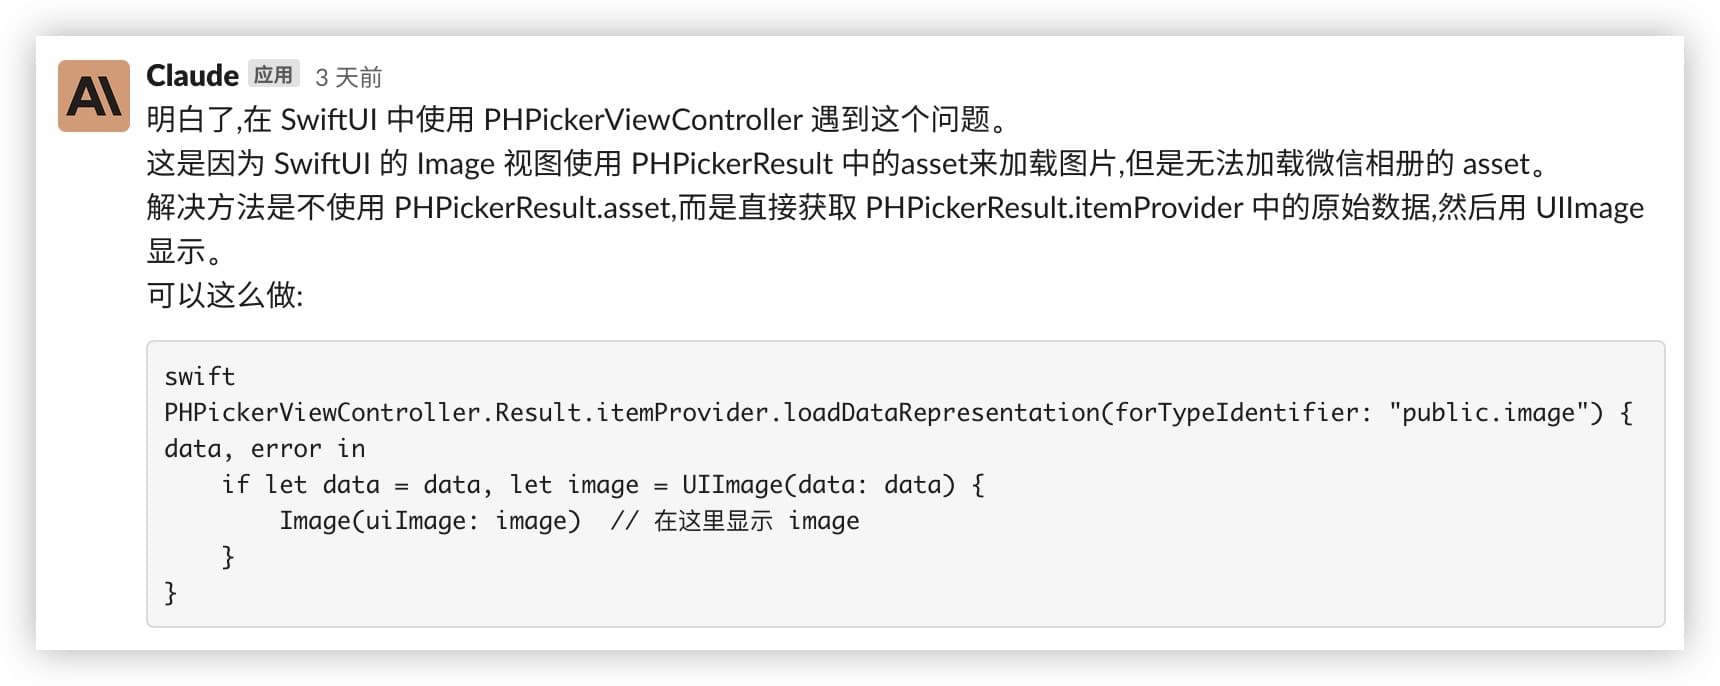The image size is (1720, 686).
Task: Open the 3 天前 message timestamp
Action: 348,77
